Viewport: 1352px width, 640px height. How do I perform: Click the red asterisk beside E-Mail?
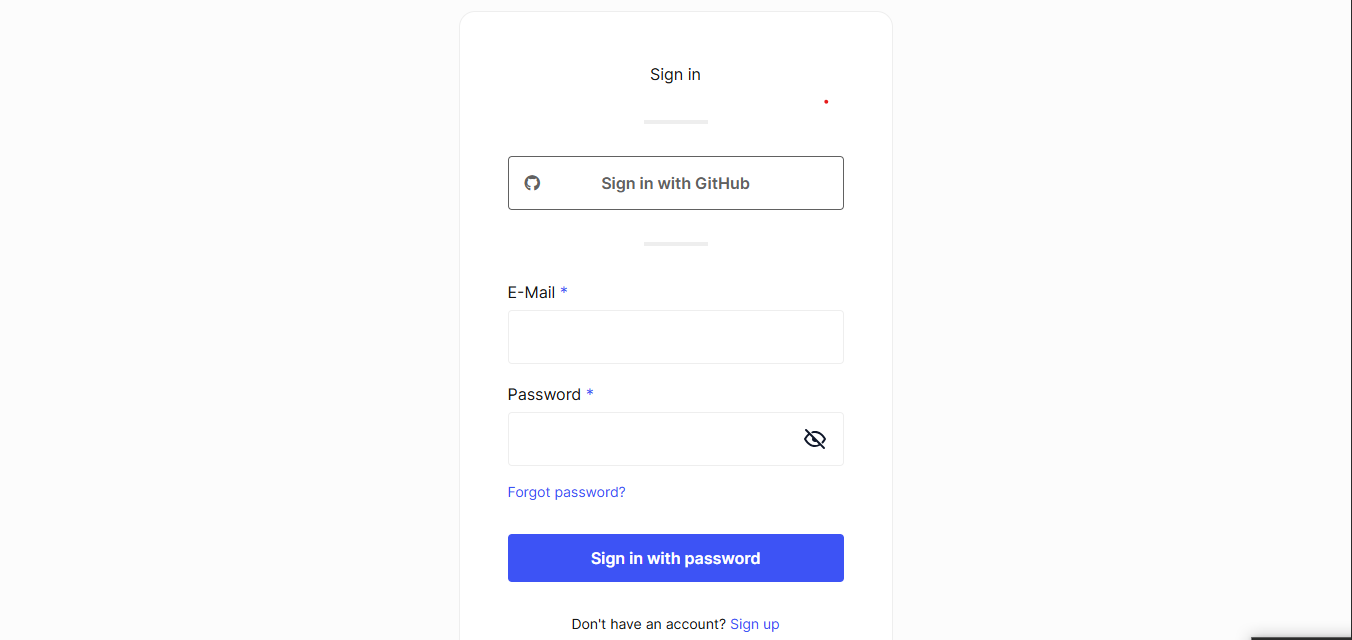point(563,291)
